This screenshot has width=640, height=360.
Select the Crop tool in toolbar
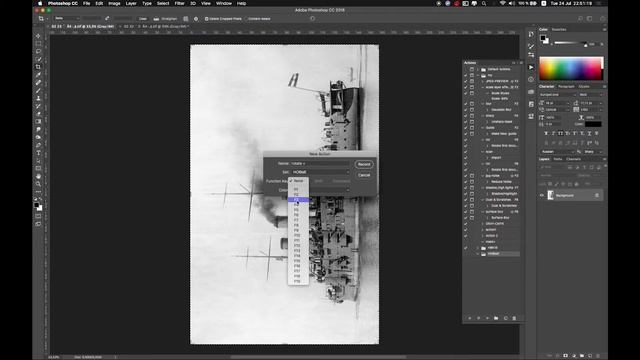point(38,67)
